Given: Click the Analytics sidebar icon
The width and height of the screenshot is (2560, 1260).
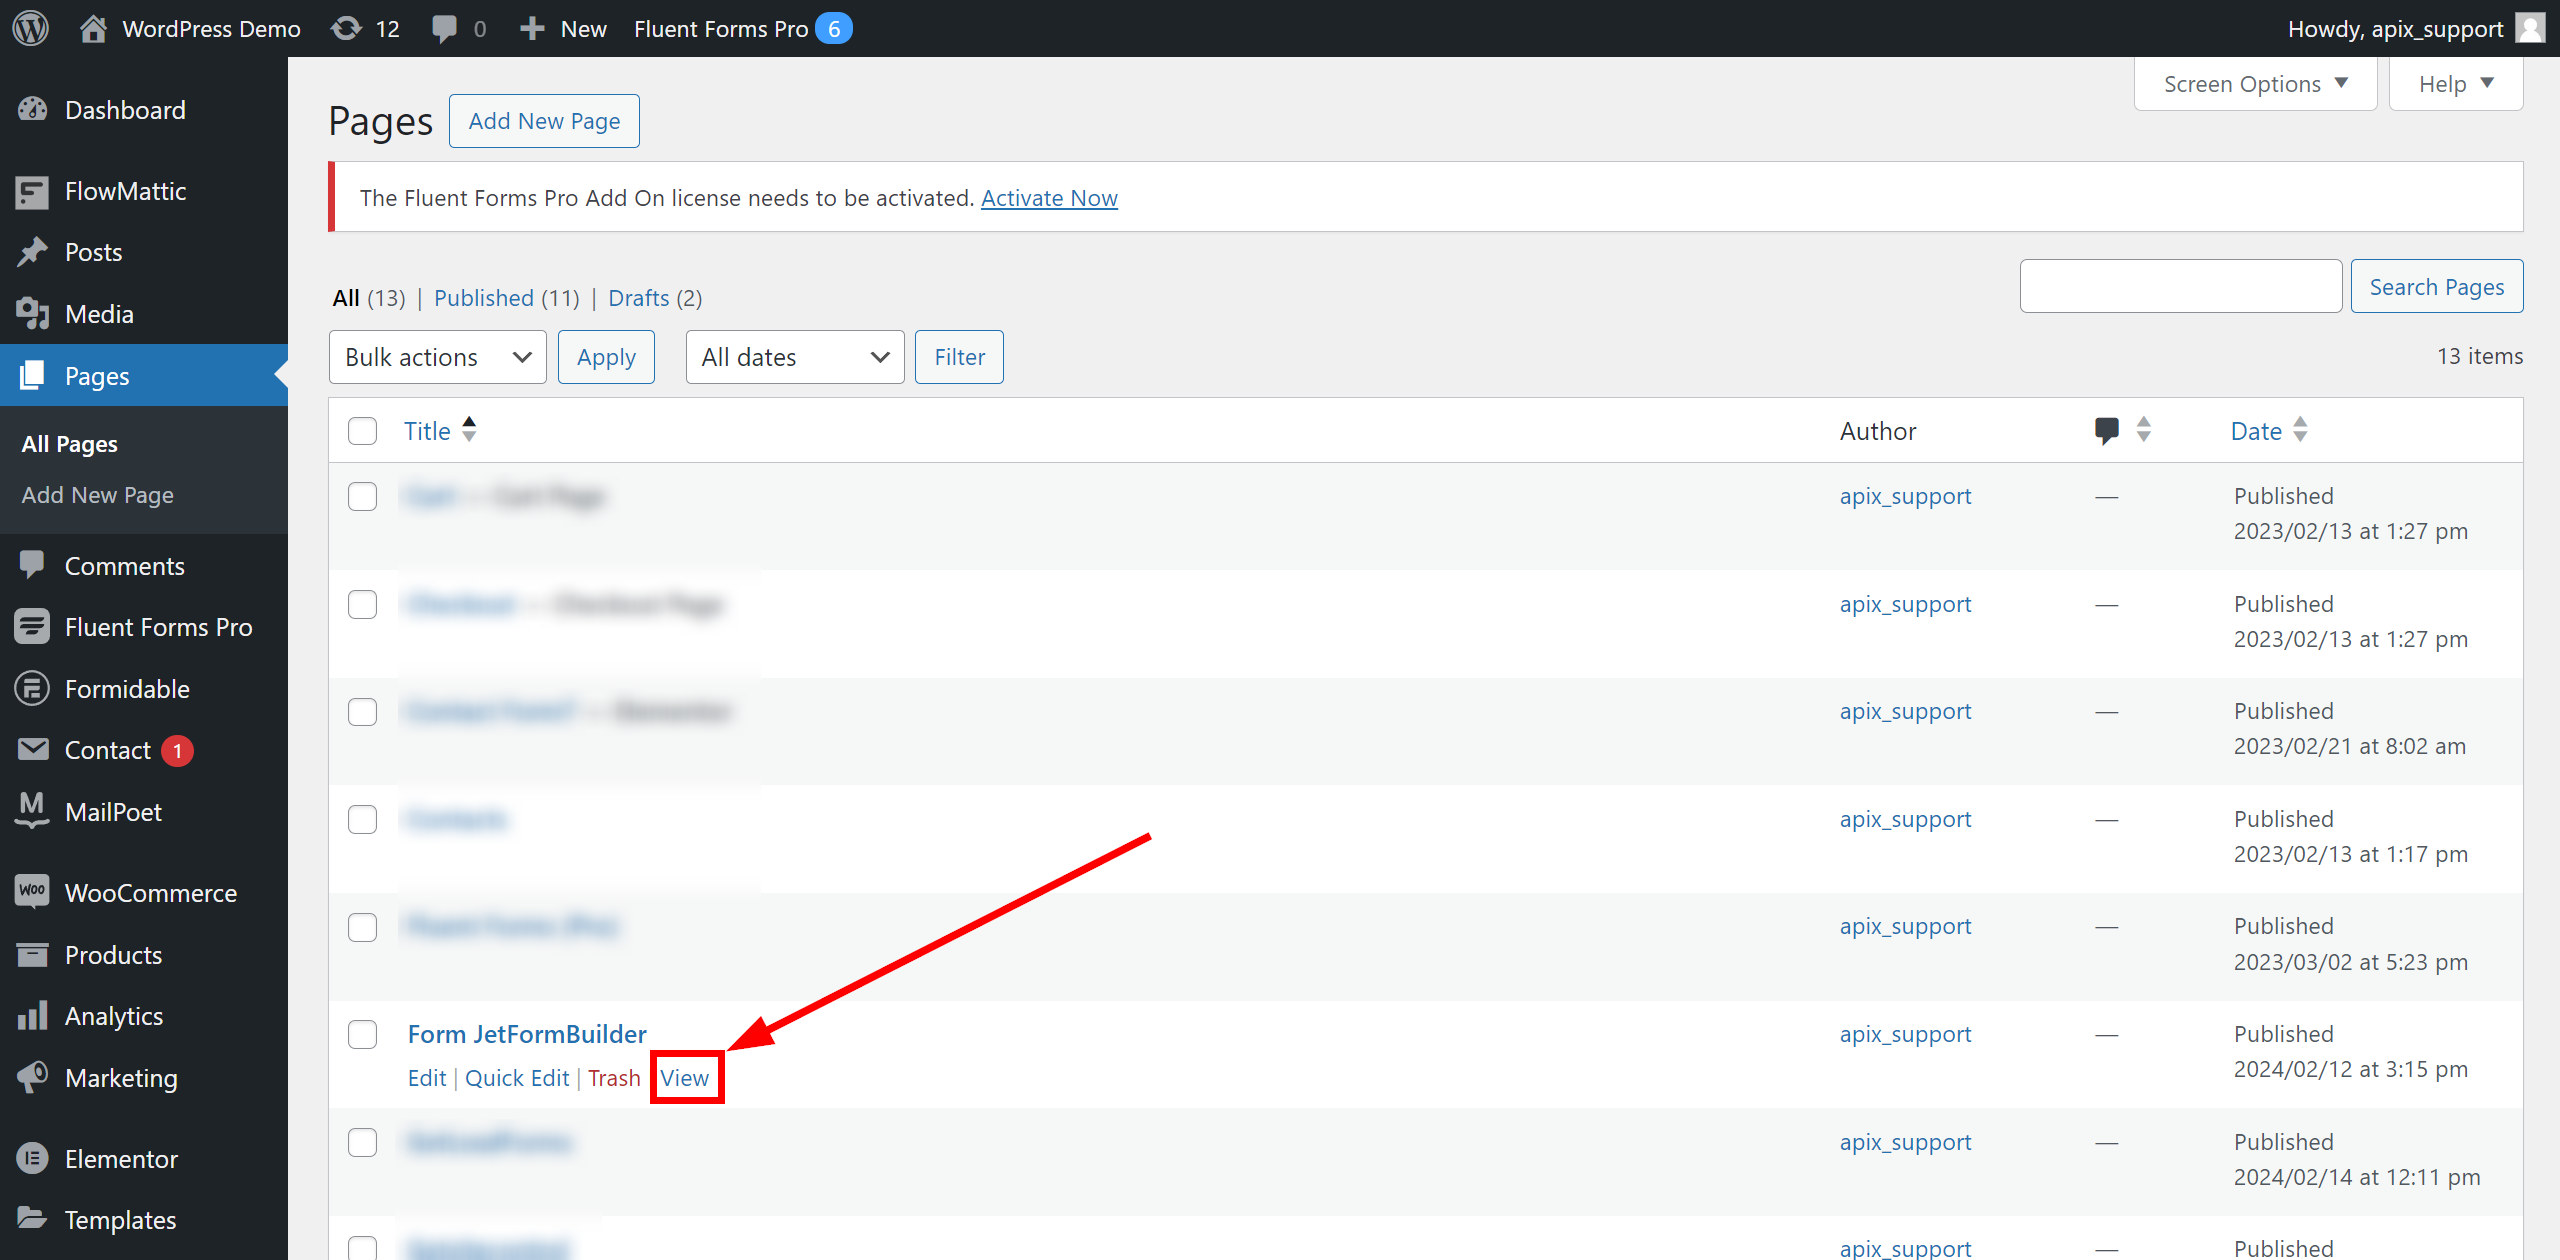Looking at the screenshot, I should click(31, 1015).
